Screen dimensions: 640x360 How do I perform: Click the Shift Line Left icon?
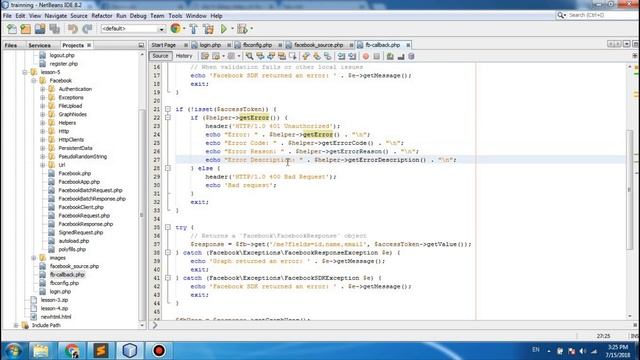point(341,56)
